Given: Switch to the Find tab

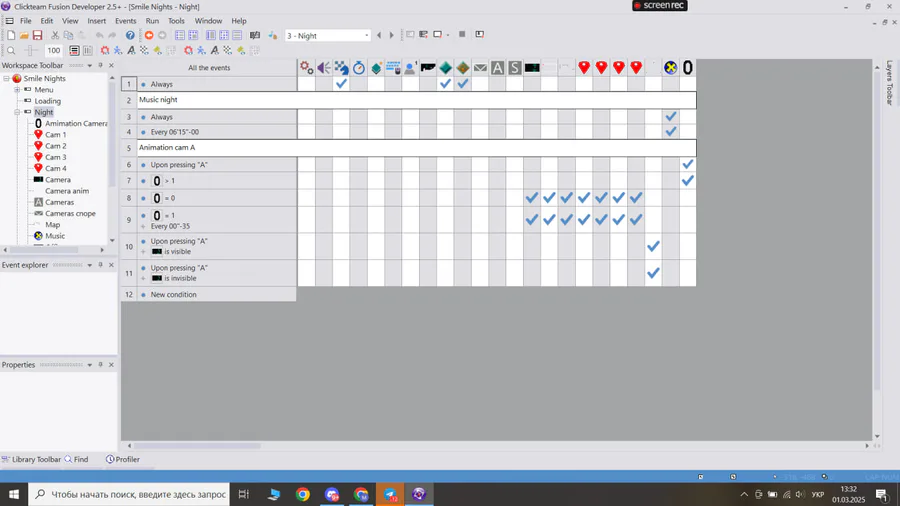Looking at the screenshot, I should (x=76, y=459).
